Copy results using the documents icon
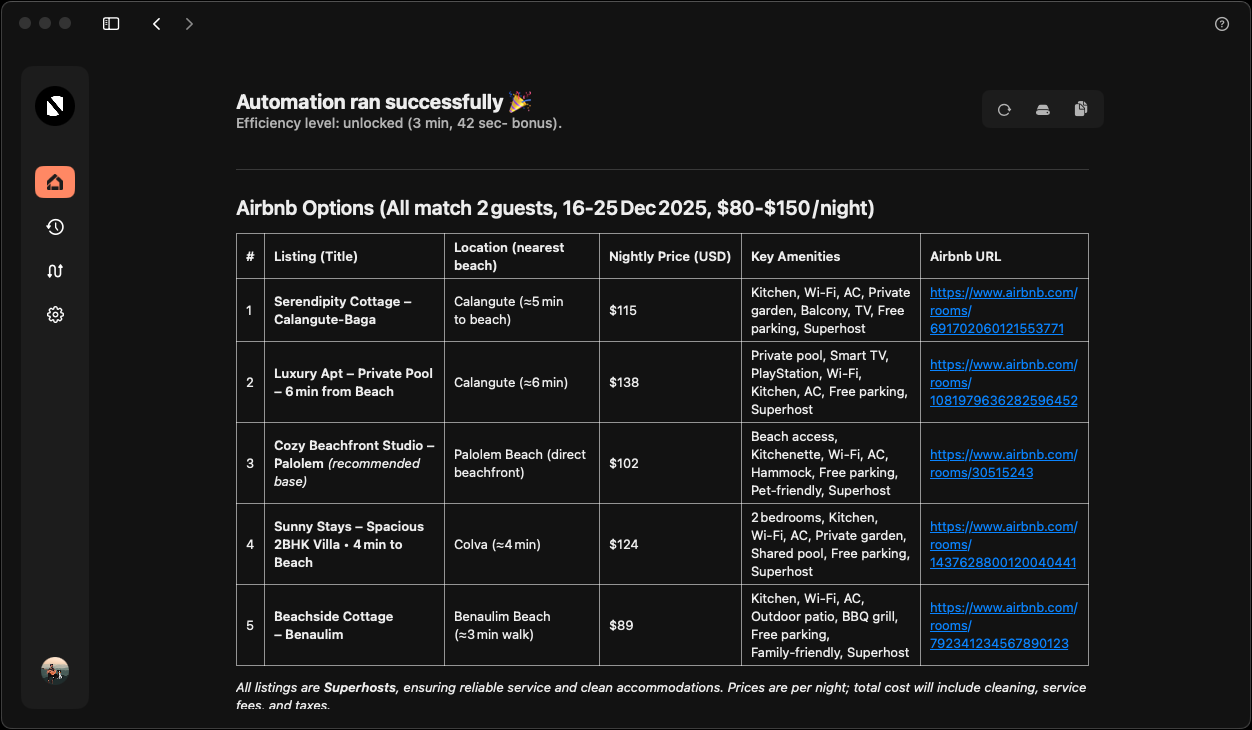 [x=1081, y=110]
